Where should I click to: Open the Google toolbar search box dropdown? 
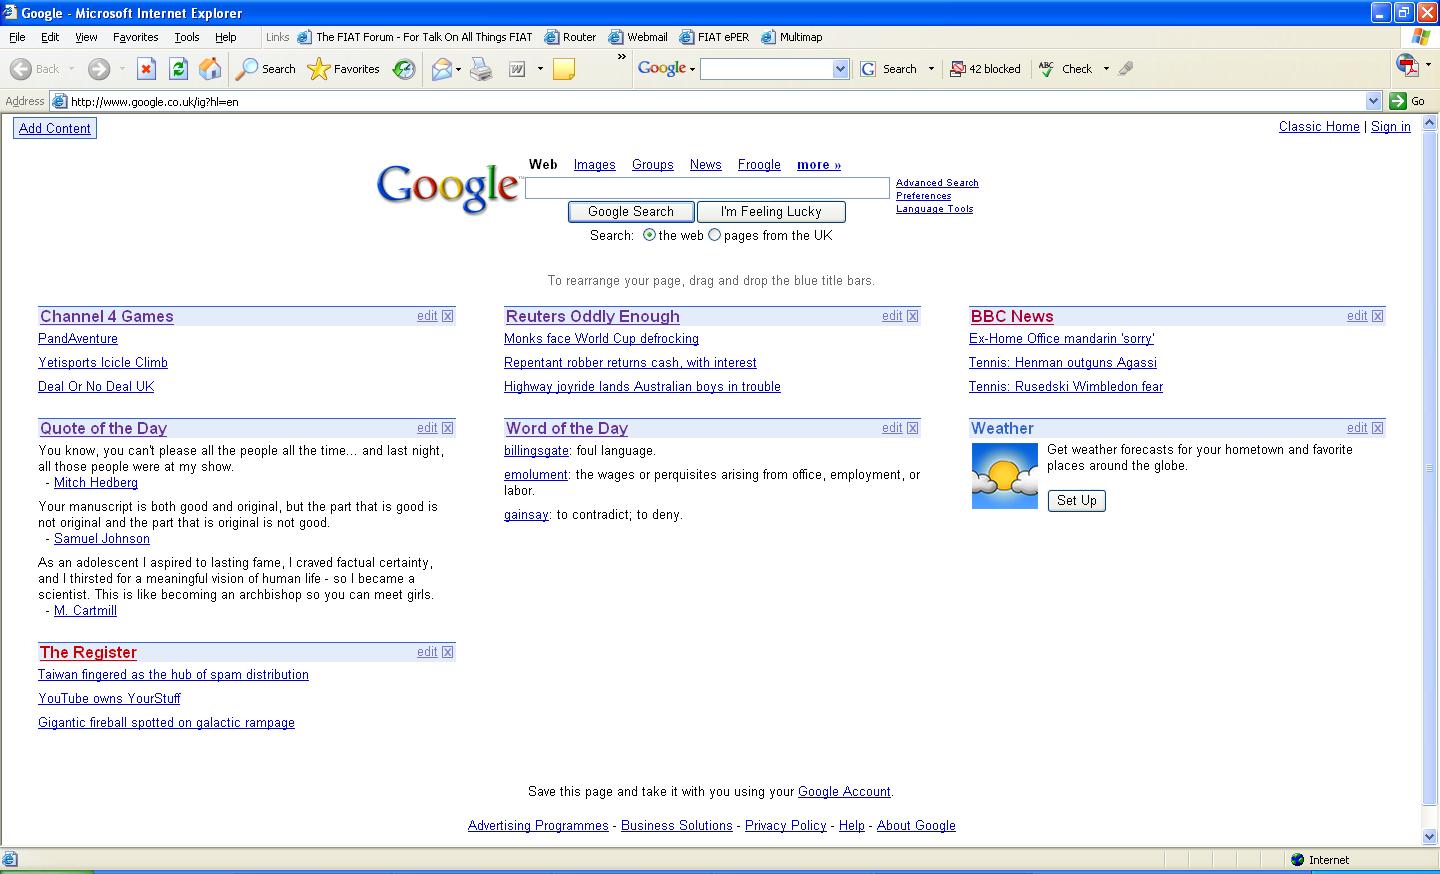click(x=840, y=69)
